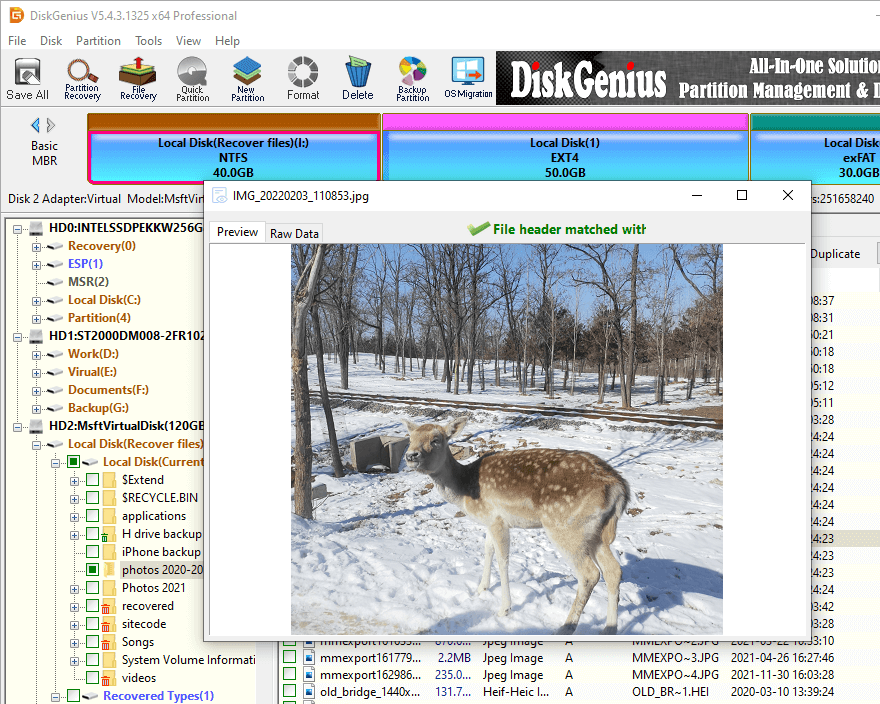
Task: Select the Quick Partition tool
Action: point(192,79)
